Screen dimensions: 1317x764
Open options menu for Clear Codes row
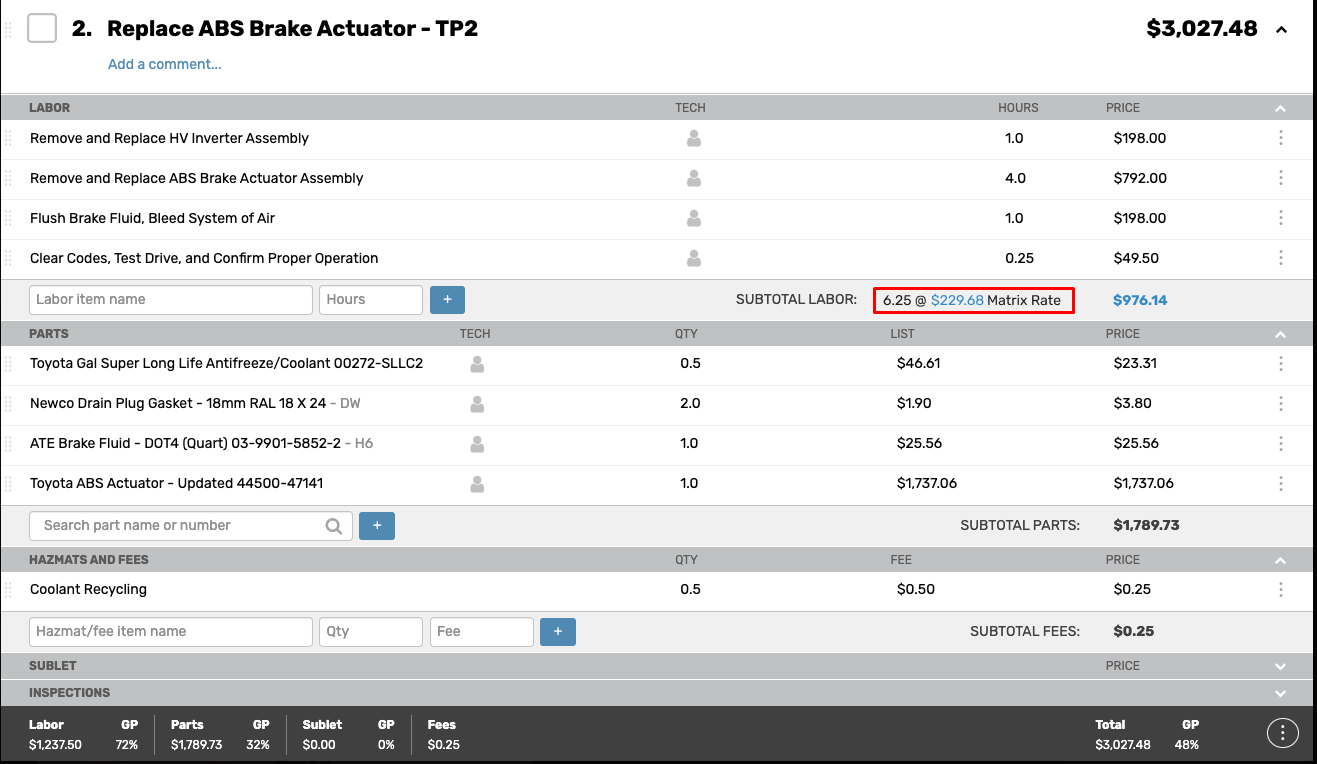[1281, 258]
